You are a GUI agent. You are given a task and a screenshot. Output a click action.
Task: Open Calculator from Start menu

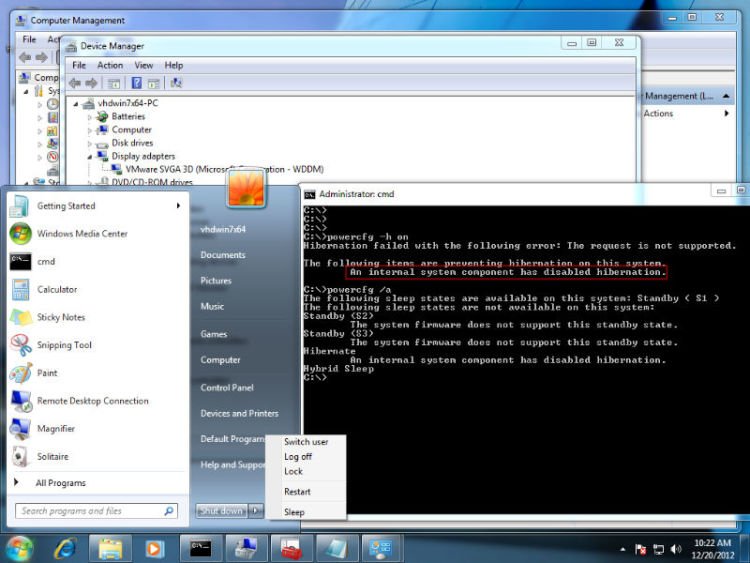pos(94,289)
